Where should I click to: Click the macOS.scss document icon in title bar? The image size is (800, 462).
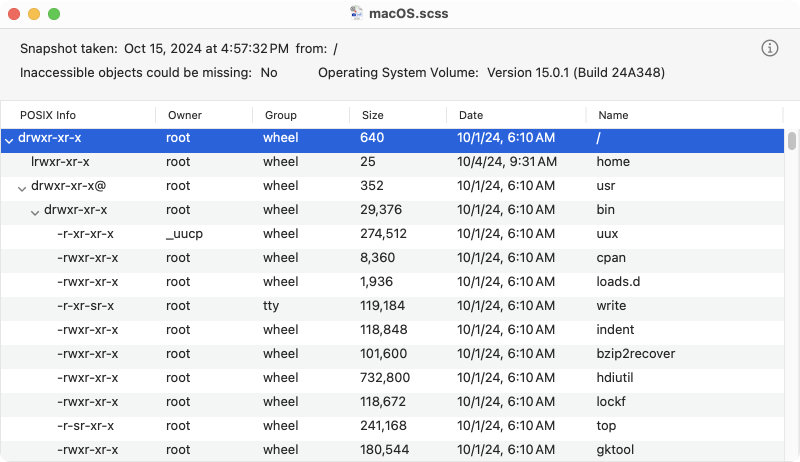356,13
